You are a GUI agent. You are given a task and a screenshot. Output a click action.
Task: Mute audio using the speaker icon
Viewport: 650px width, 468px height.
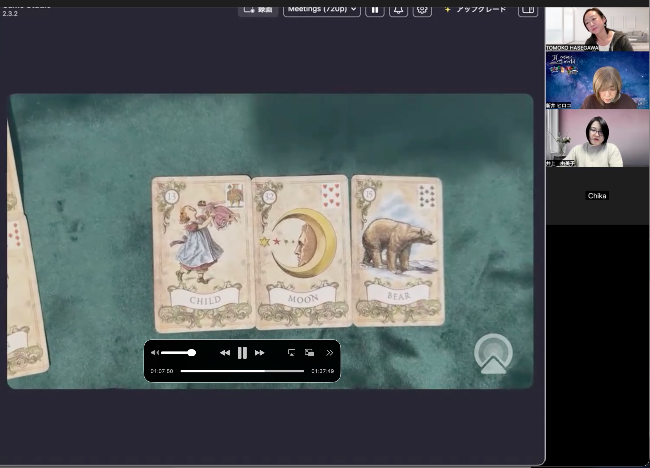click(155, 352)
